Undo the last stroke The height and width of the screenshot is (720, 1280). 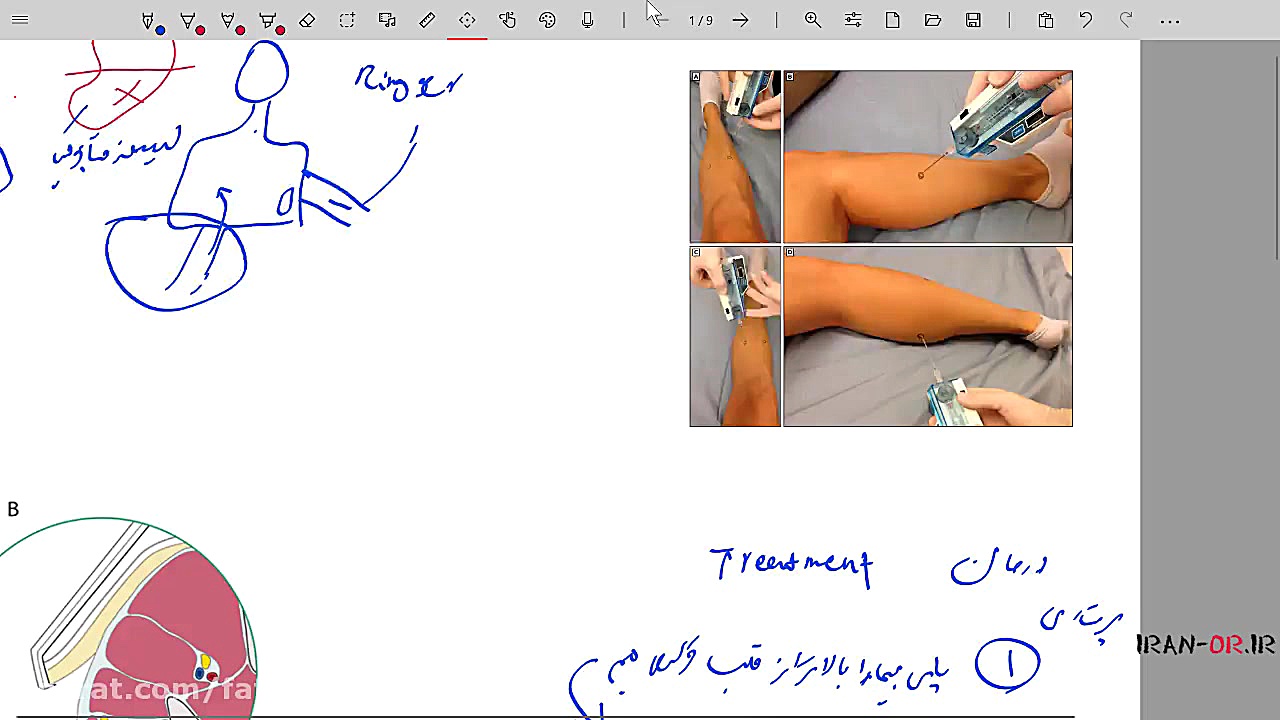[1086, 21]
